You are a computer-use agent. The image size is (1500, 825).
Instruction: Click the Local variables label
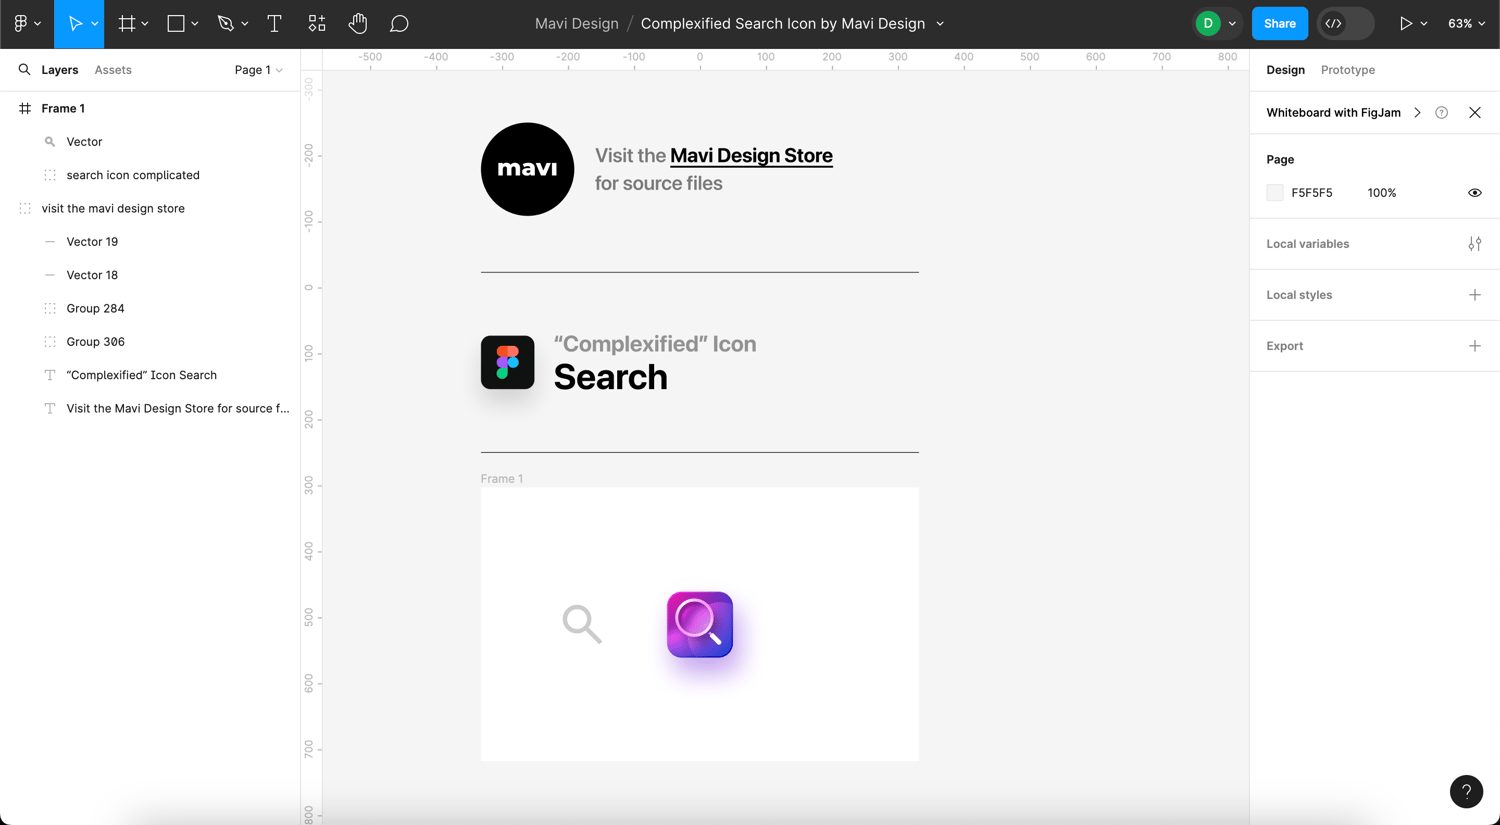(1308, 244)
